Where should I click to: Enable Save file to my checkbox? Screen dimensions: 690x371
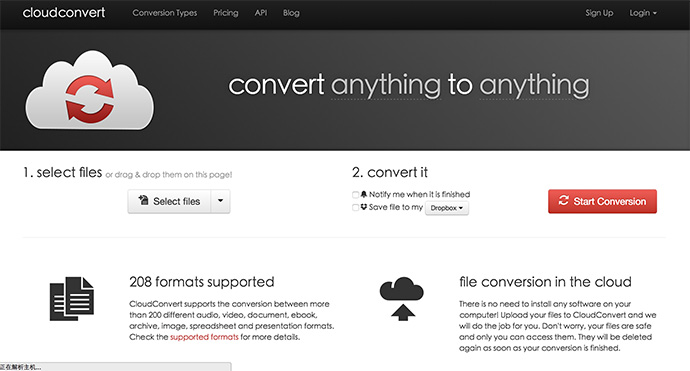355,207
